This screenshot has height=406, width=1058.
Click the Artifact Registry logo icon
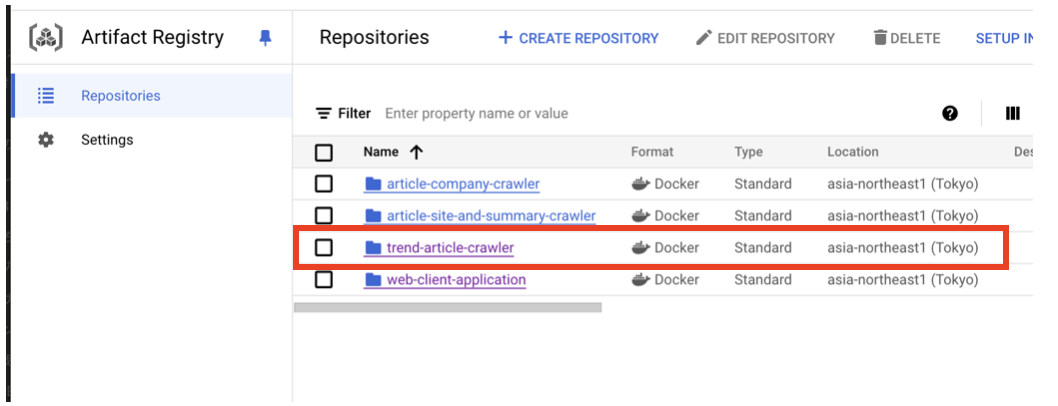[44, 38]
